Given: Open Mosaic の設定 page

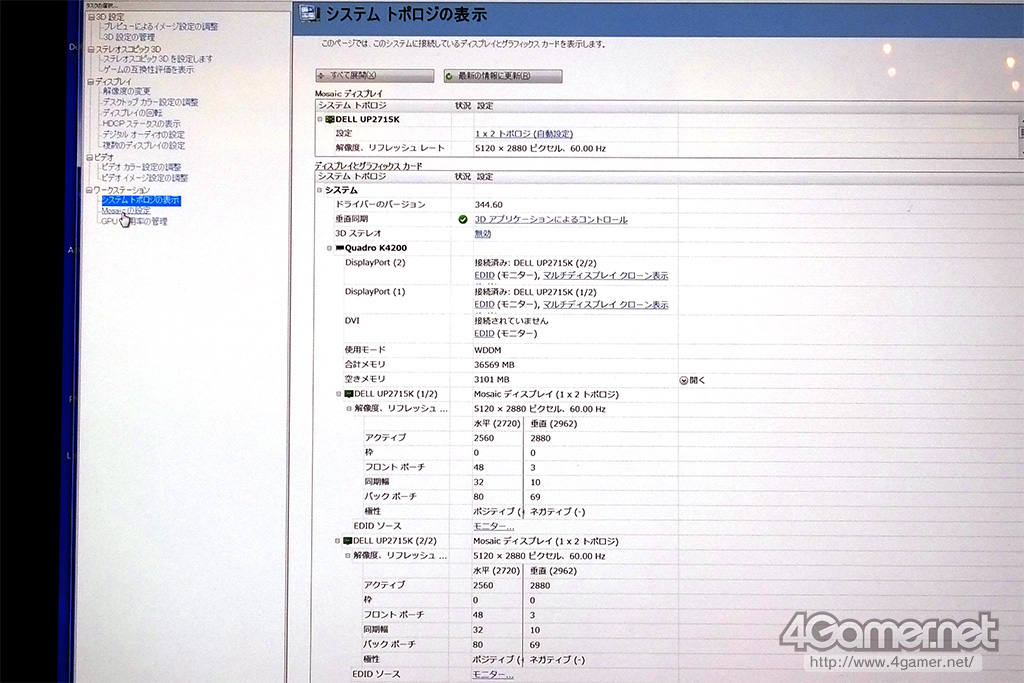Looking at the screenshot, I should coord(126,211).
